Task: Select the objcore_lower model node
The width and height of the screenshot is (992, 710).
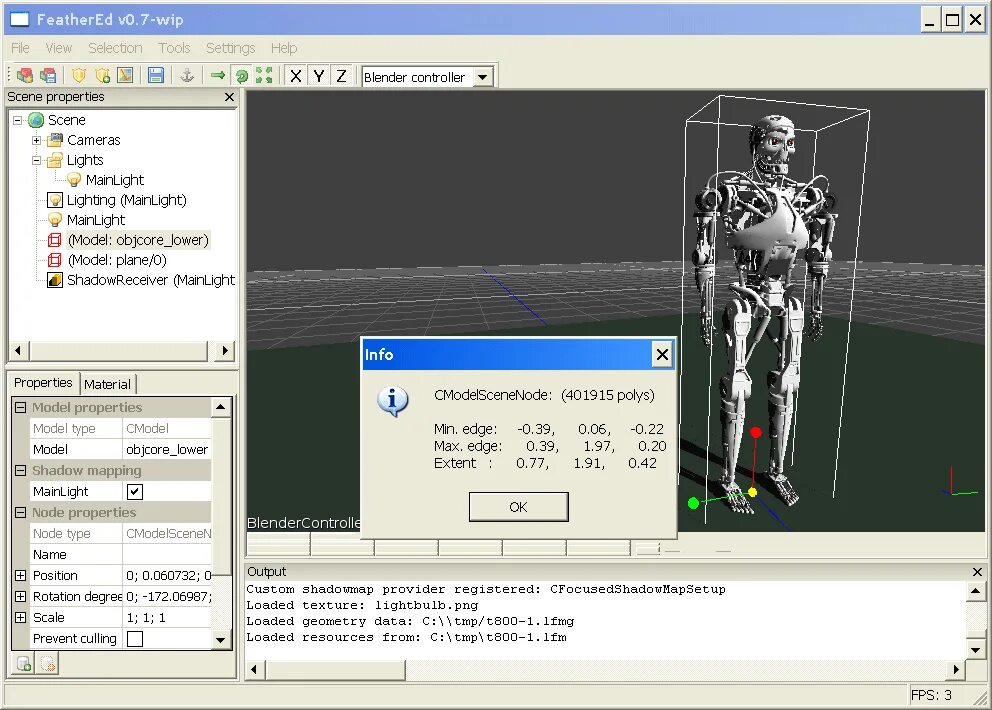Action: [x=138, y=240]
